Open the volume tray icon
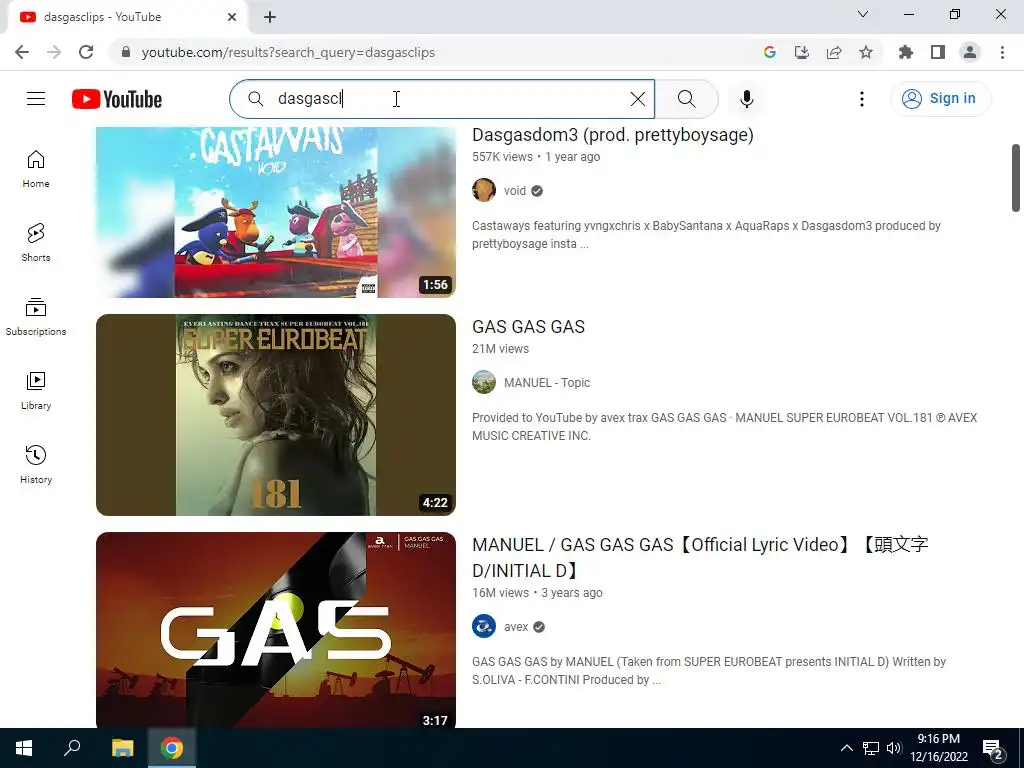The image size is (1024, 768). pos(894,748)
